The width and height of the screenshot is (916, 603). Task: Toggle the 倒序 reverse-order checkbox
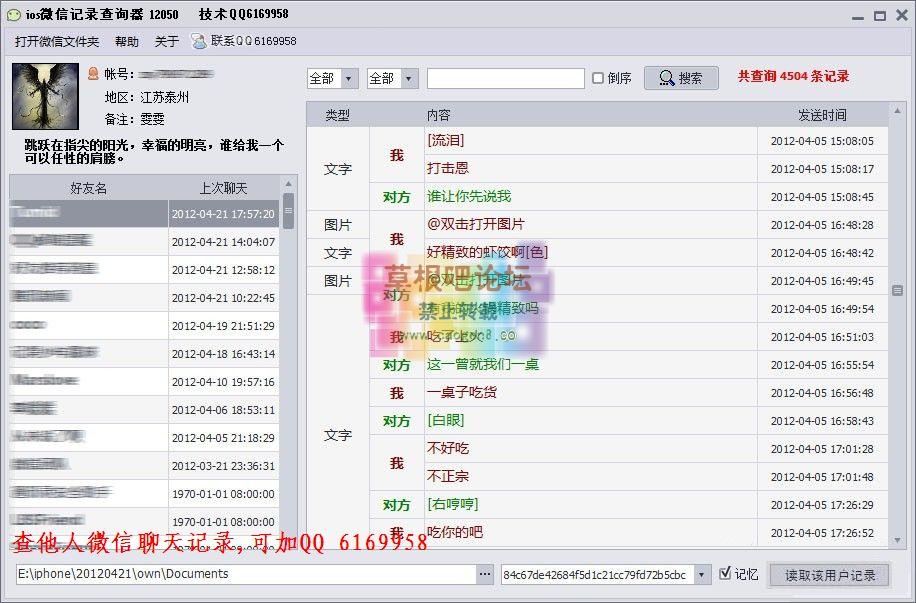click(598, 78)
